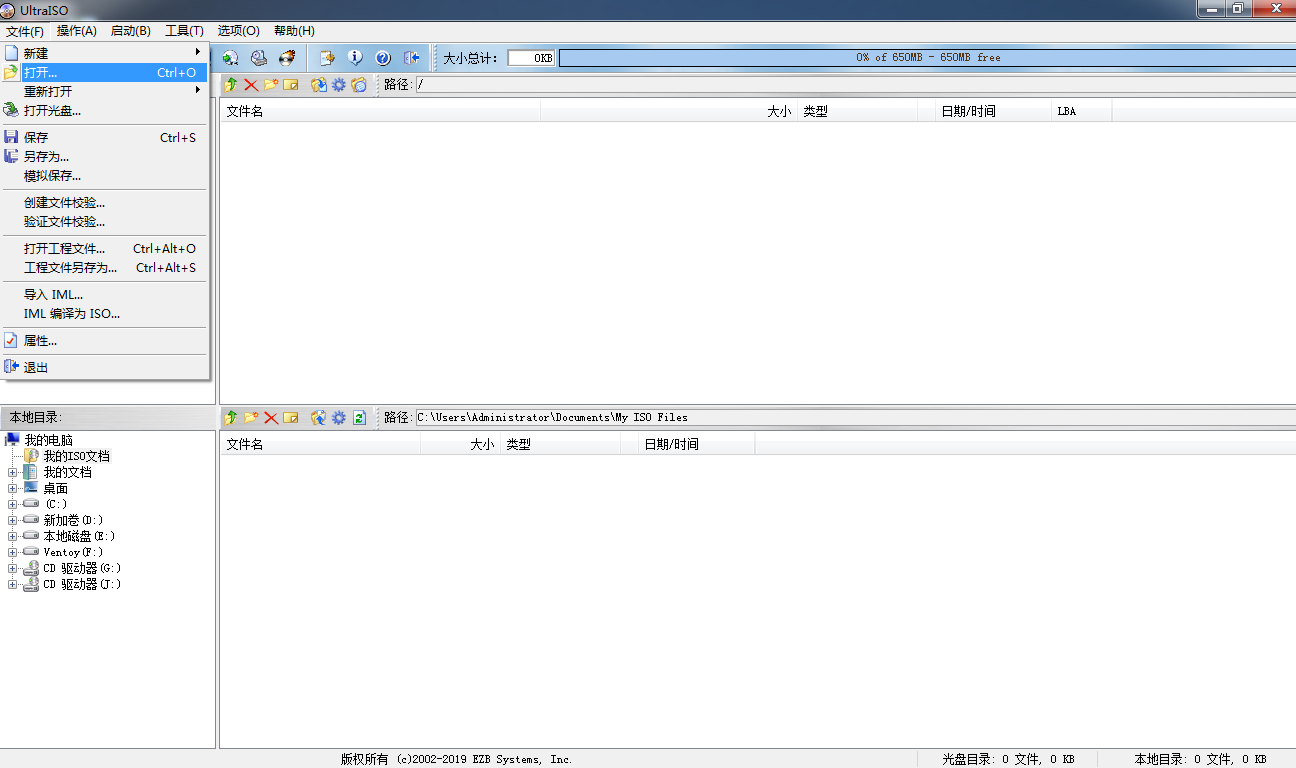
Task: Choose 工程文件另存为... menu entry
Action: tap(104, 267)
